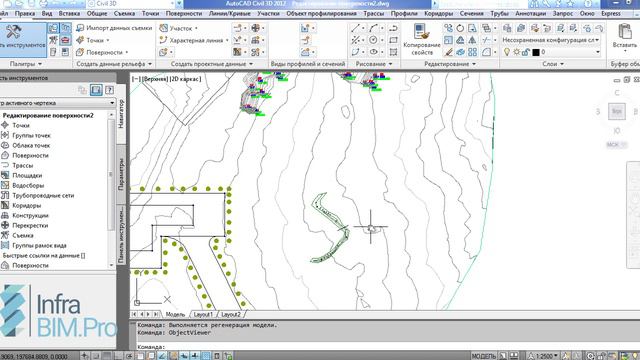Click the Copy Properties brush icon

point(421,32)
